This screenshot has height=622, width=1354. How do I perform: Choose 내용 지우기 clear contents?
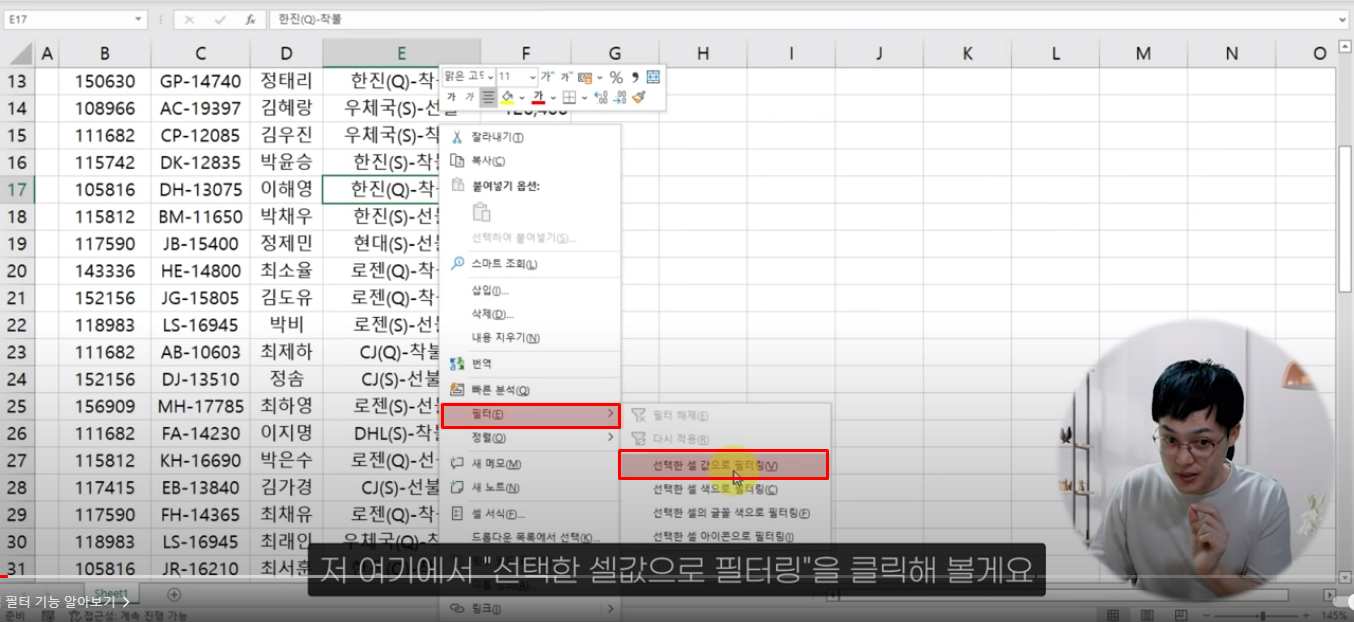tap(530, 338)
